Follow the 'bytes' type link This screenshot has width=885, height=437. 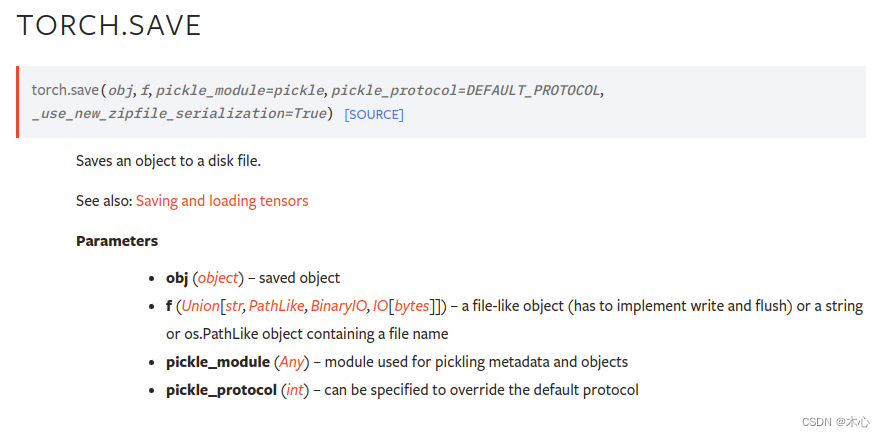coord(412,306)
